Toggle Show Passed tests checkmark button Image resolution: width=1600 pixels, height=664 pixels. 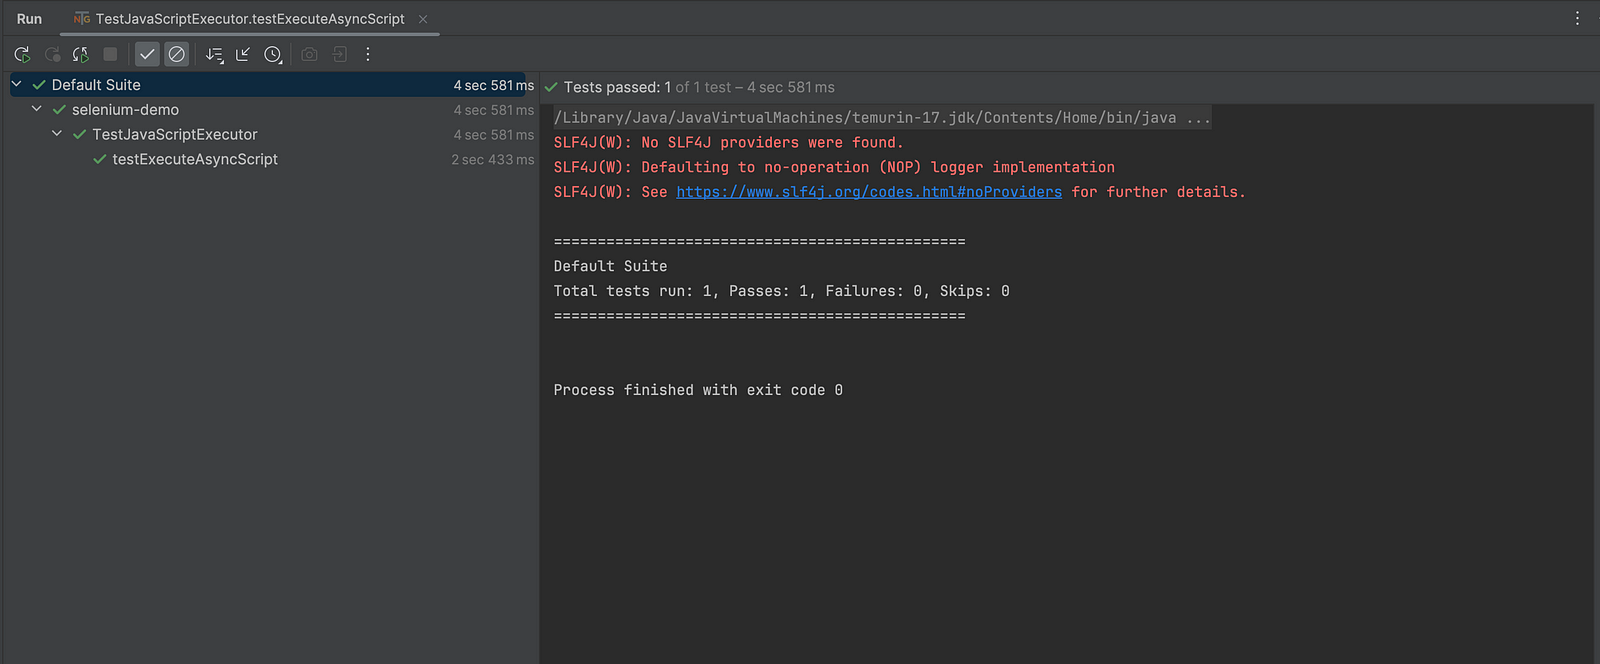(147, 54)
